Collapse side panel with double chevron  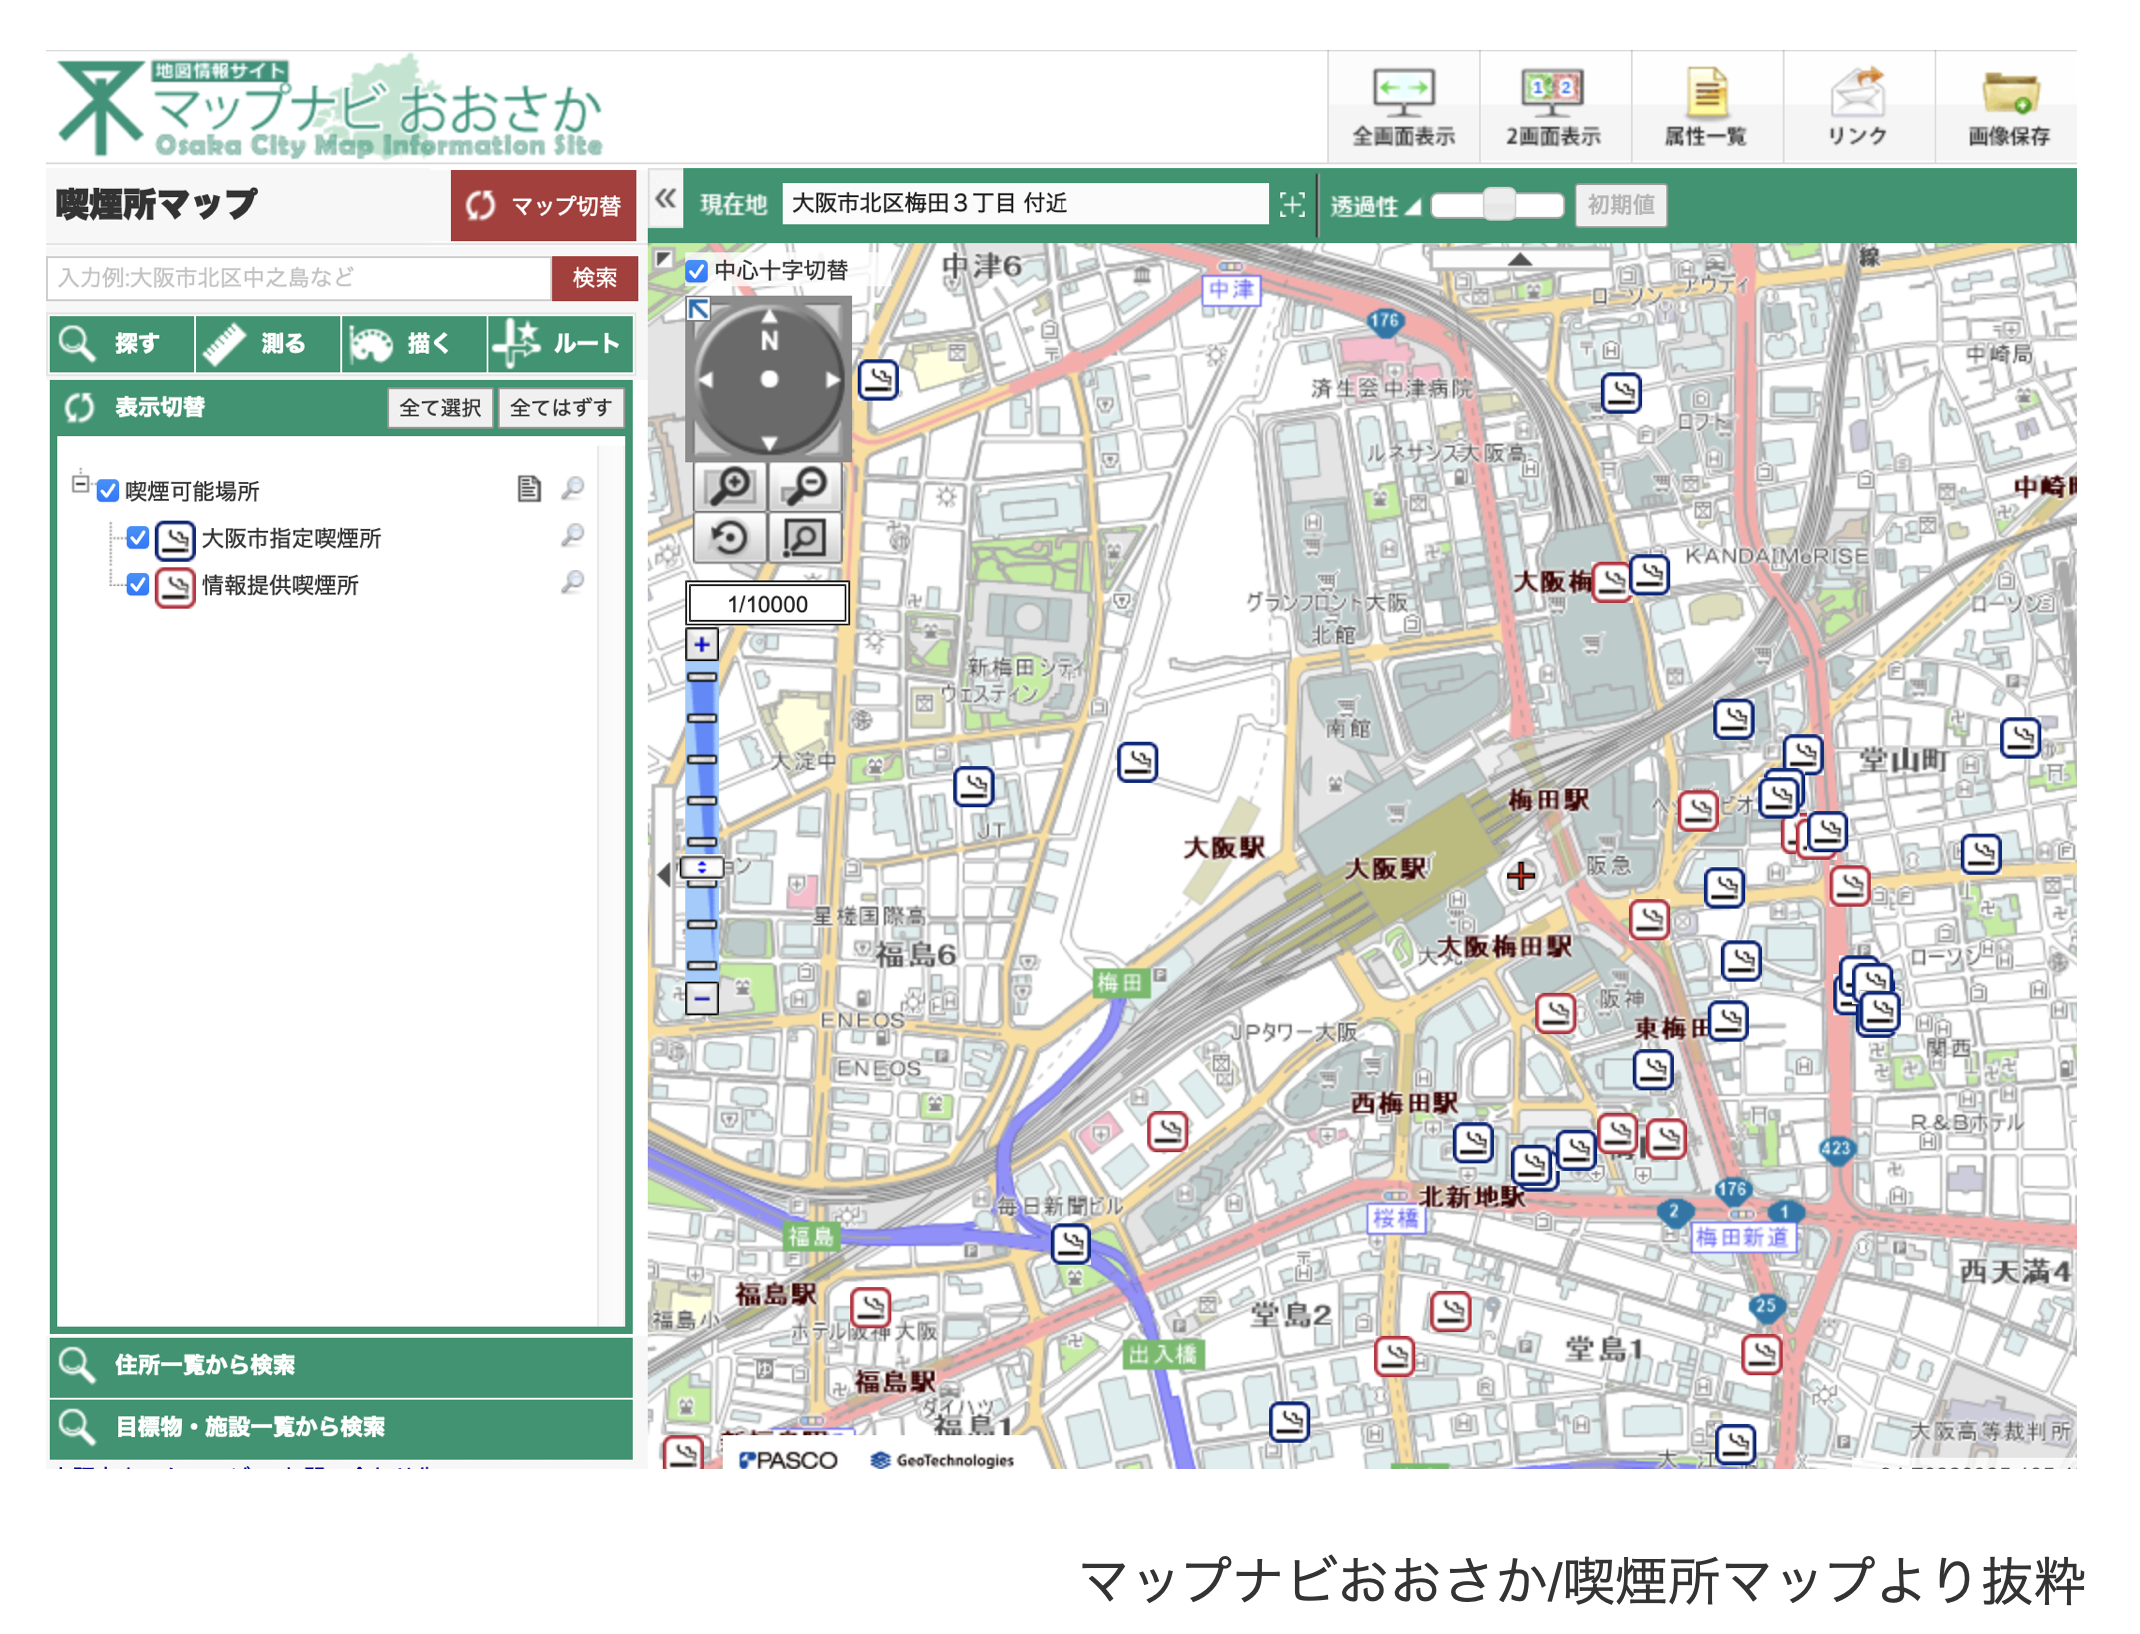click(x=666, y=199)
